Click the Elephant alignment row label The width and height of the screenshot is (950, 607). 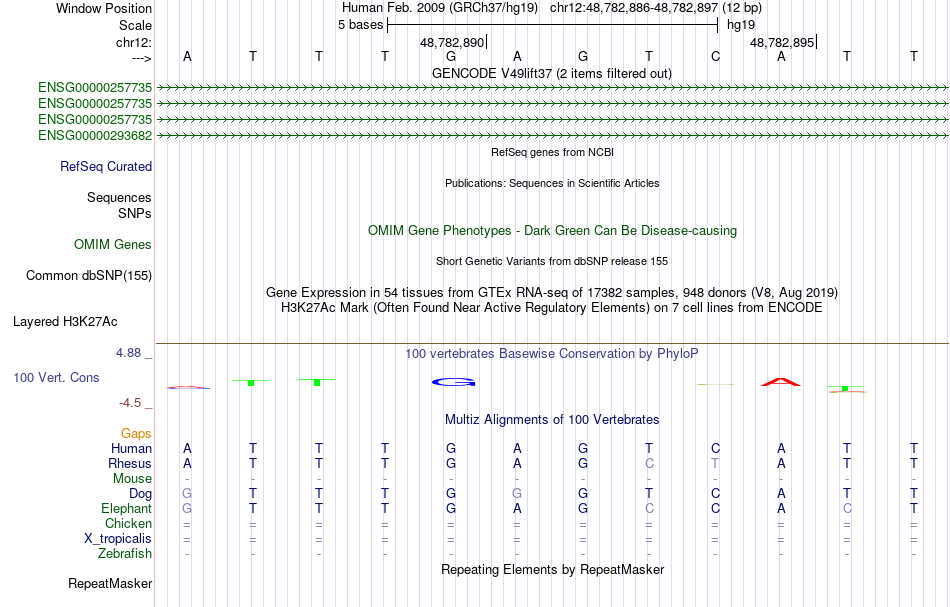click(x=126, y=509)
